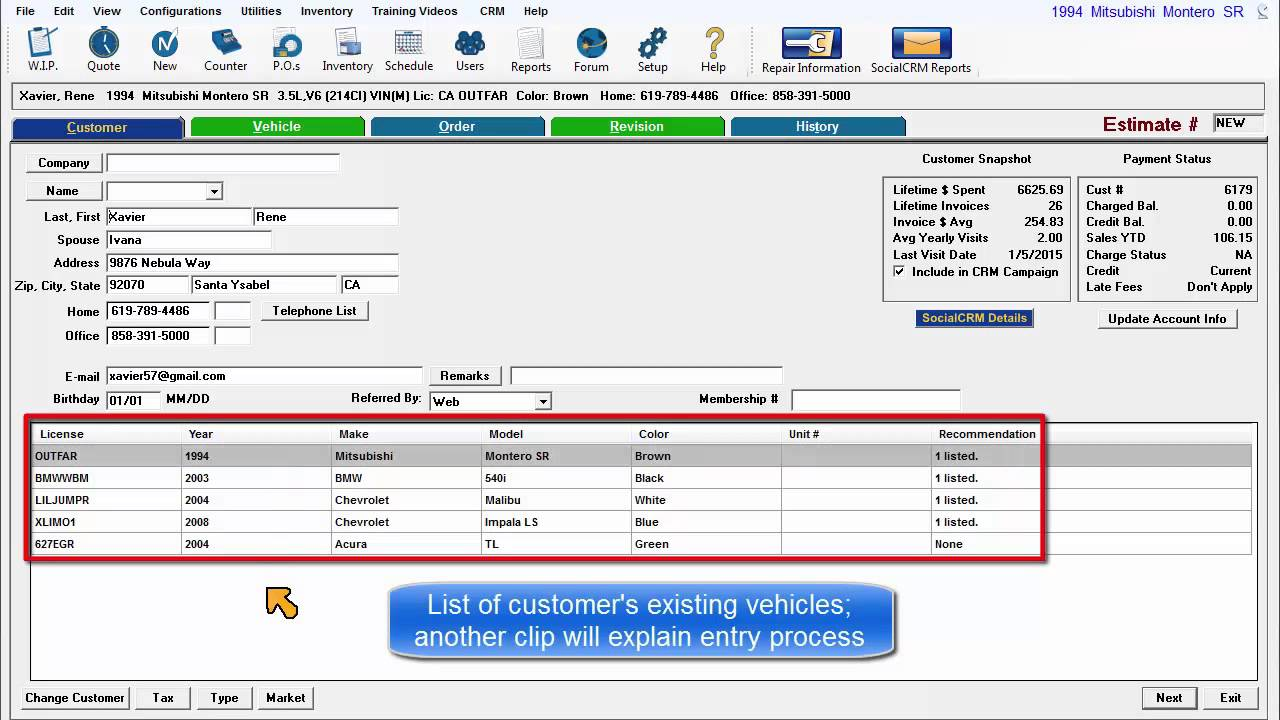The width and height of the screenshot is (1280, 720).
Task: Open the Setup screen
Action: [x=652, y=50]
